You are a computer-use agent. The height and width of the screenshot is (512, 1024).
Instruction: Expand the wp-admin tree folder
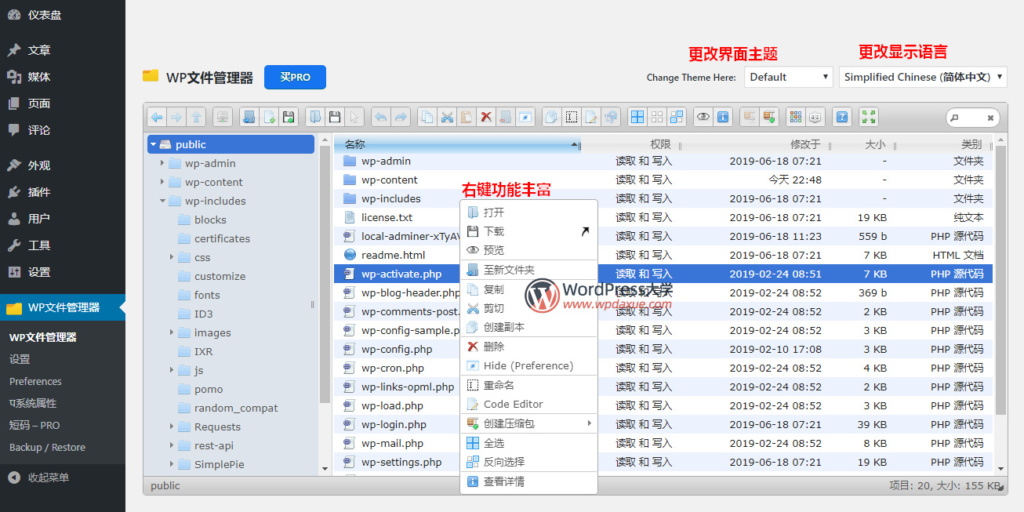(162, 163)
